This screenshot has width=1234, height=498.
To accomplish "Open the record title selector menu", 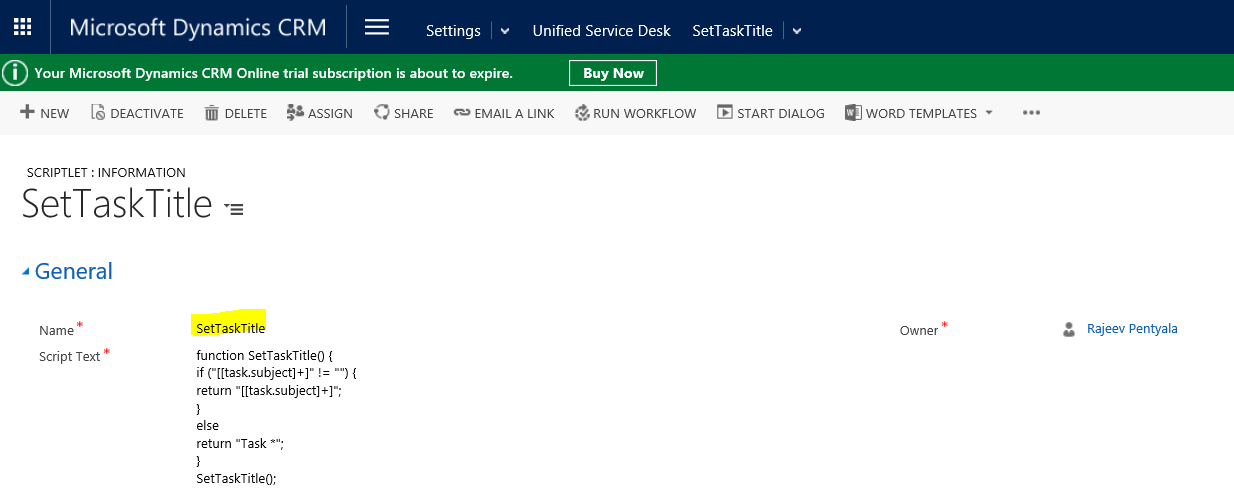I will point(234,209).
